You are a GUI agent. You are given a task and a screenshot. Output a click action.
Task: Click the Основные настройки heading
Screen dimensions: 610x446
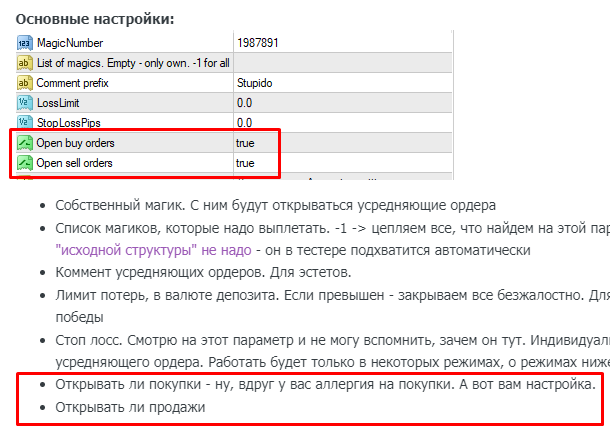95,19
